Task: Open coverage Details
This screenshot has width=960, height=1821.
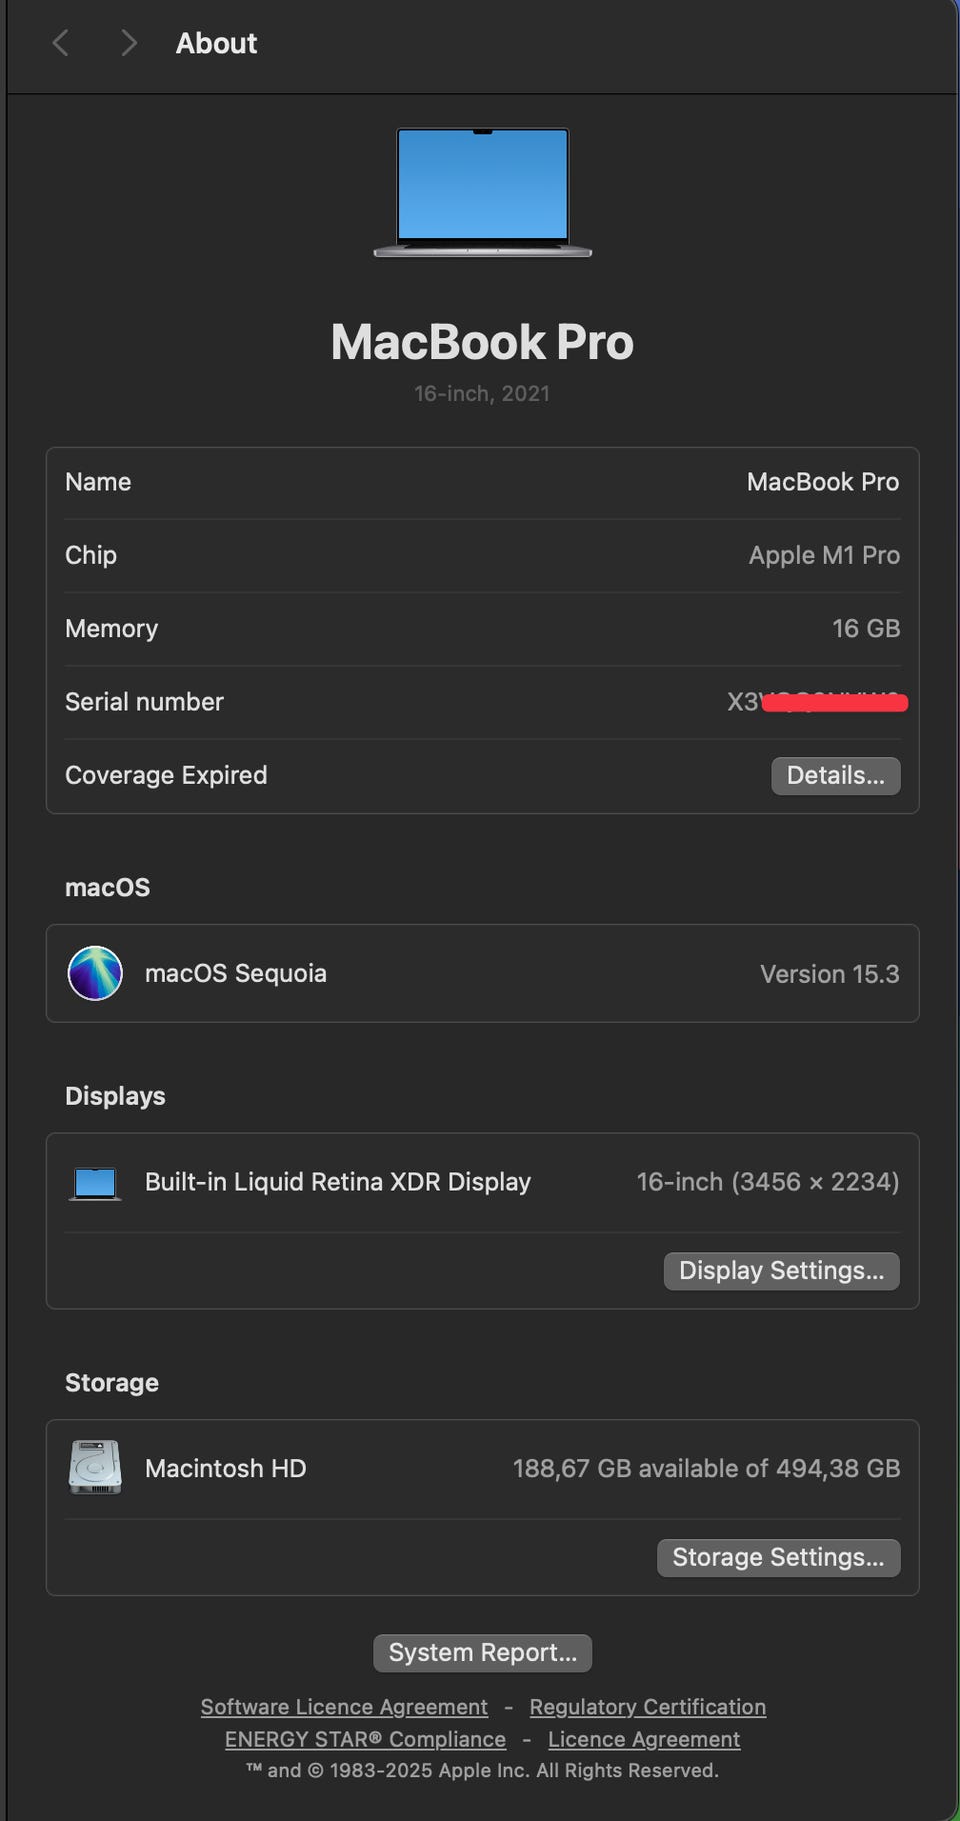Action: click(x=835, y=776)
